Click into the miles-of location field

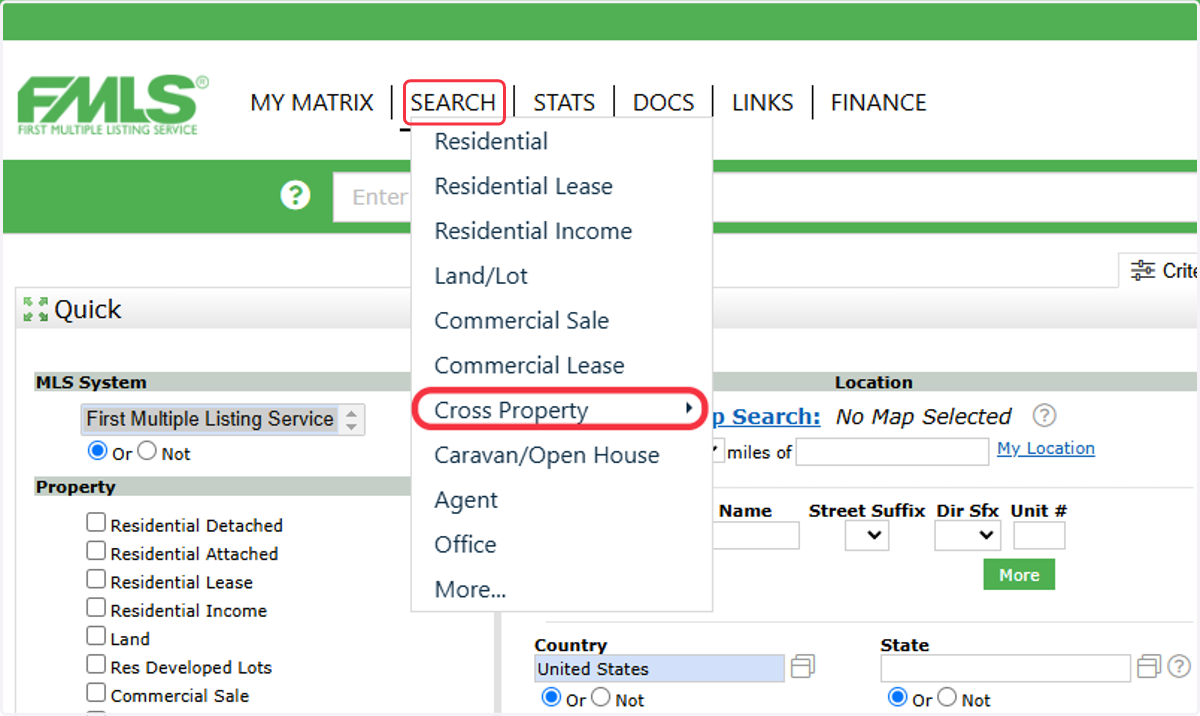pos(892,452)
